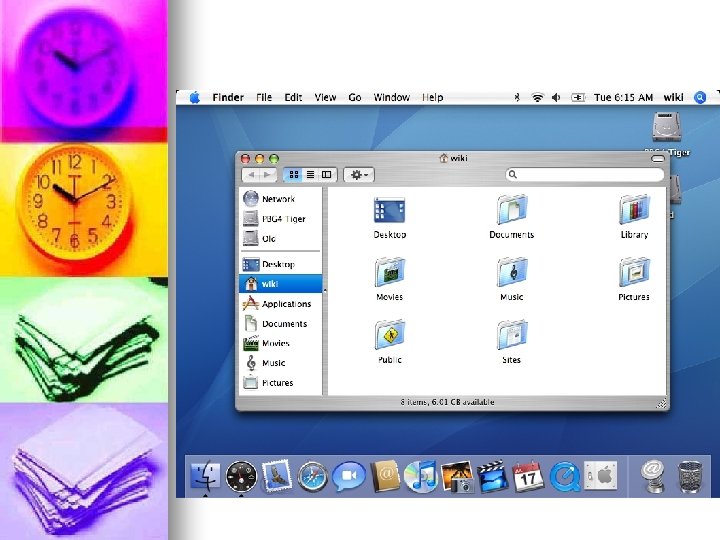
Task: Open Address Book from the Dock
Action: [x=385, y=476]
